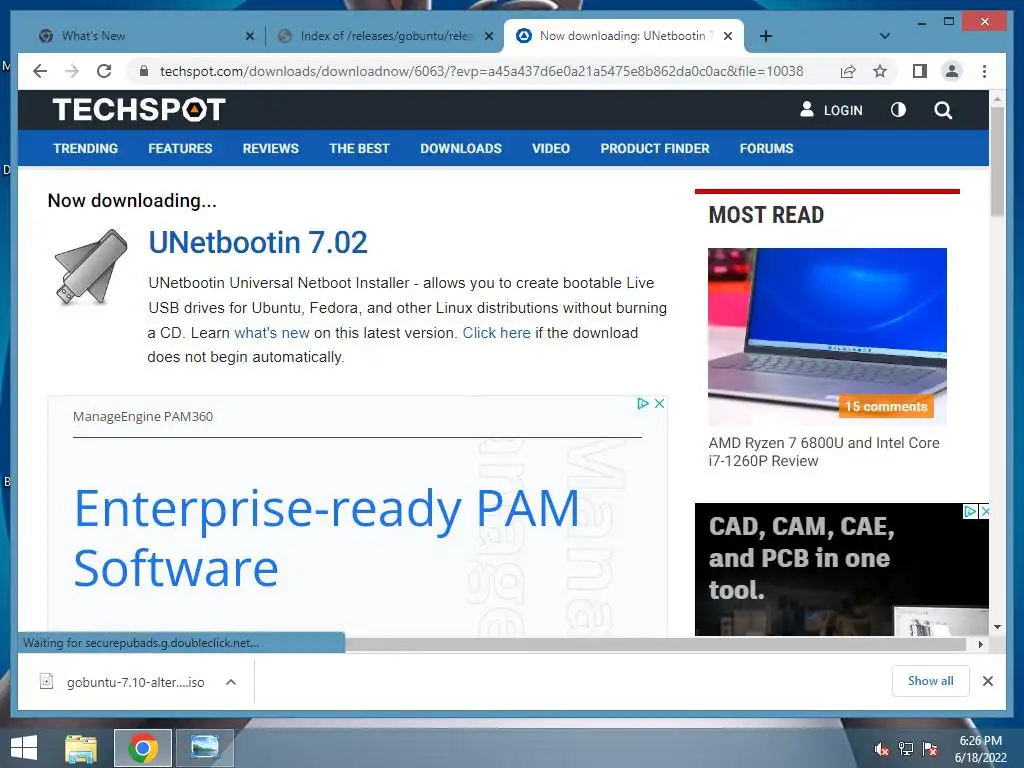The height and width of the screenshot is (768, 1024).
Task: Open the TRENDING menu
Action: pos(86,148)
